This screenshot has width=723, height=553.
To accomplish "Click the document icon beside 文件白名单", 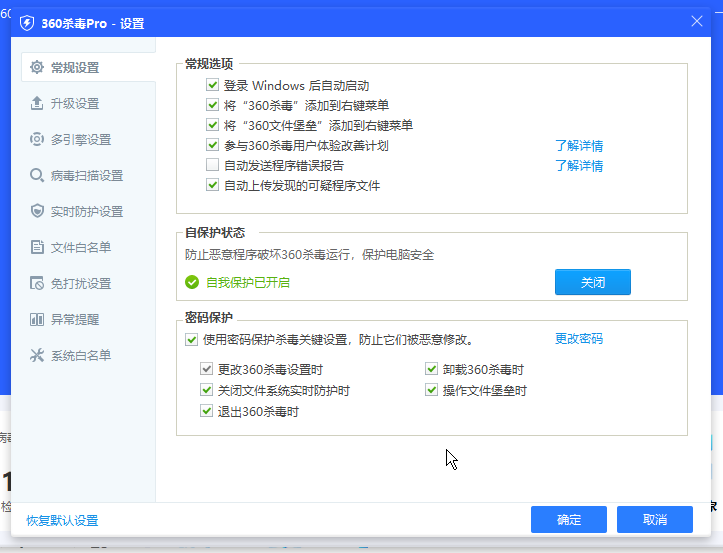I will pos(37,247).
